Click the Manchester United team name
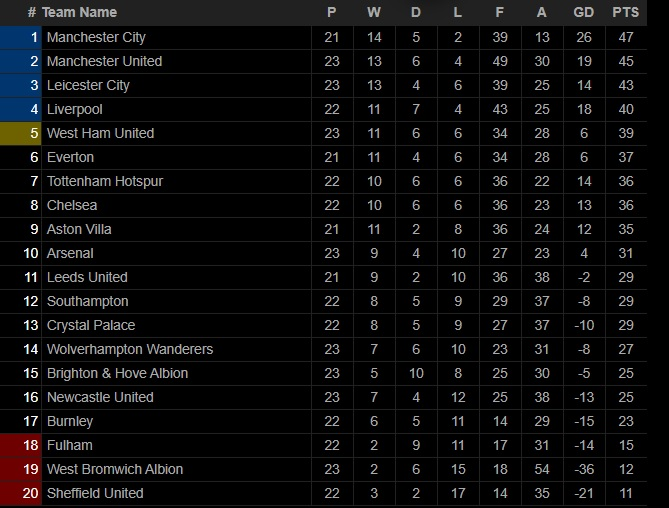This screenshot has height=508, width=669. pyautogui.click(x=104, y=61)
